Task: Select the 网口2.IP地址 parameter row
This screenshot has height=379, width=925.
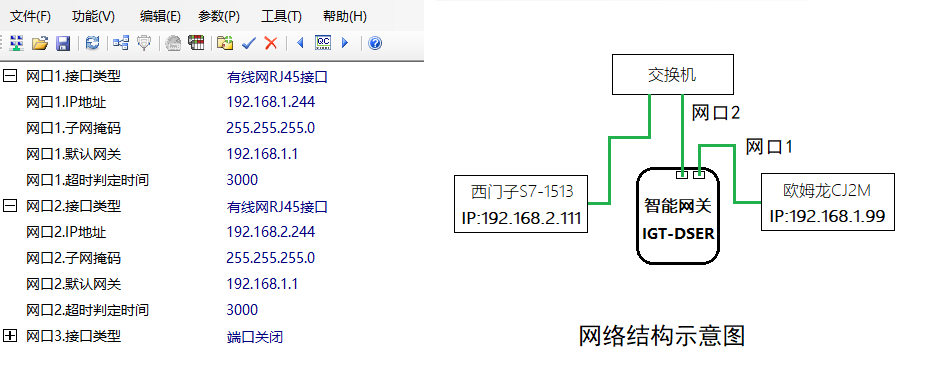Action: (x=66, y=232)
